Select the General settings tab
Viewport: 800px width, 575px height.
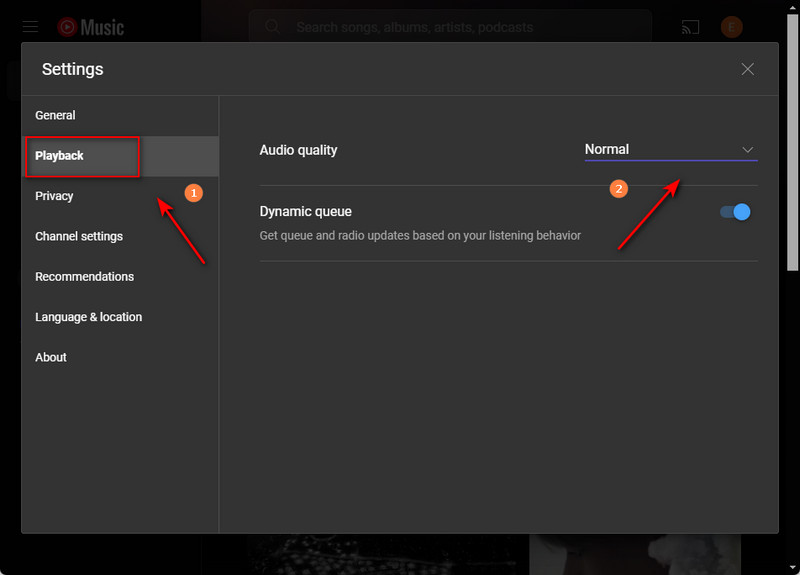tap(56, 116)
